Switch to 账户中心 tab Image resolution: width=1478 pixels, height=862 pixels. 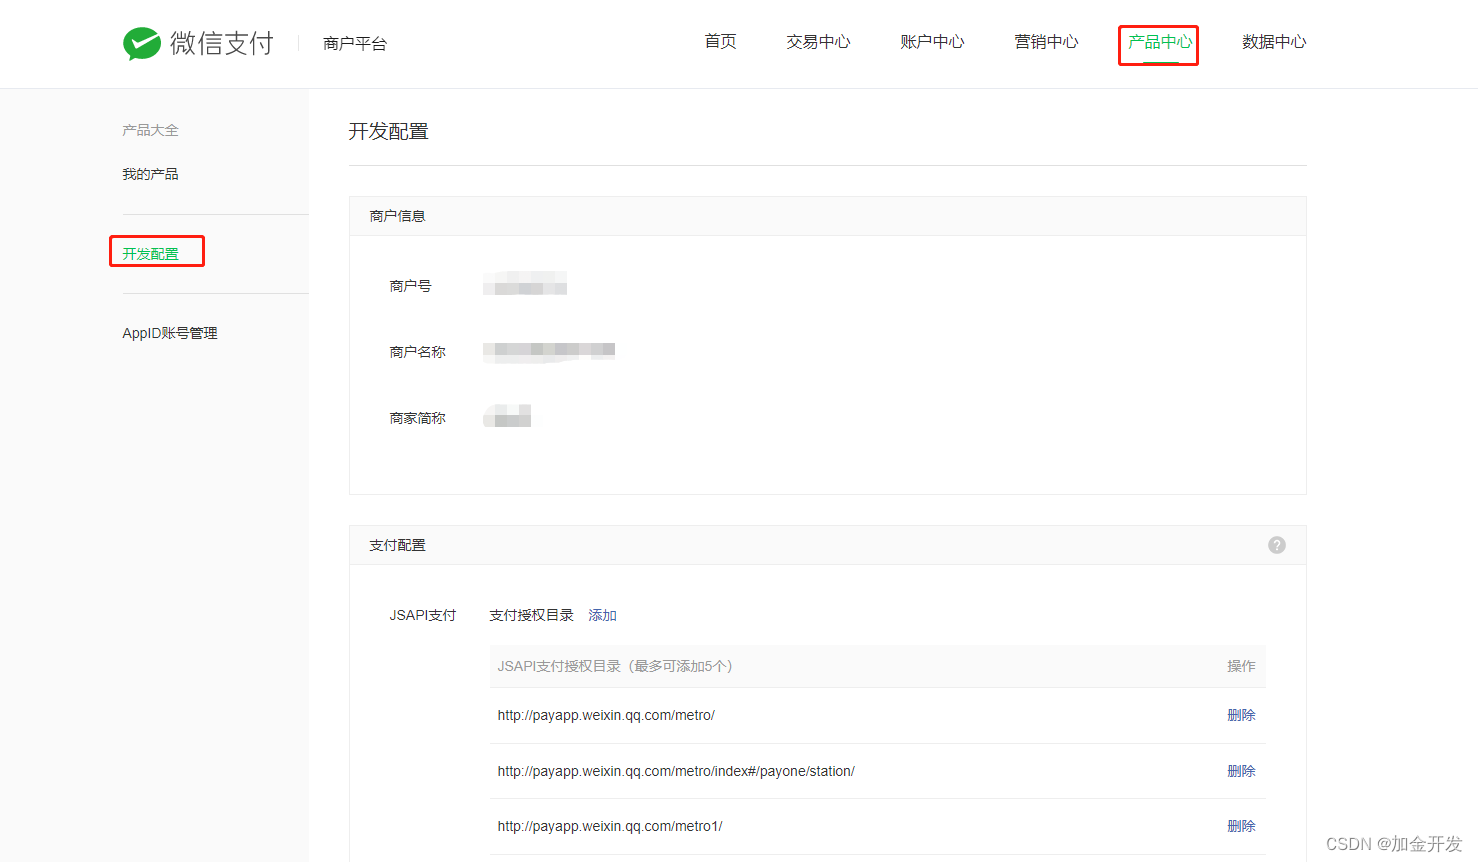coord(932,41)
